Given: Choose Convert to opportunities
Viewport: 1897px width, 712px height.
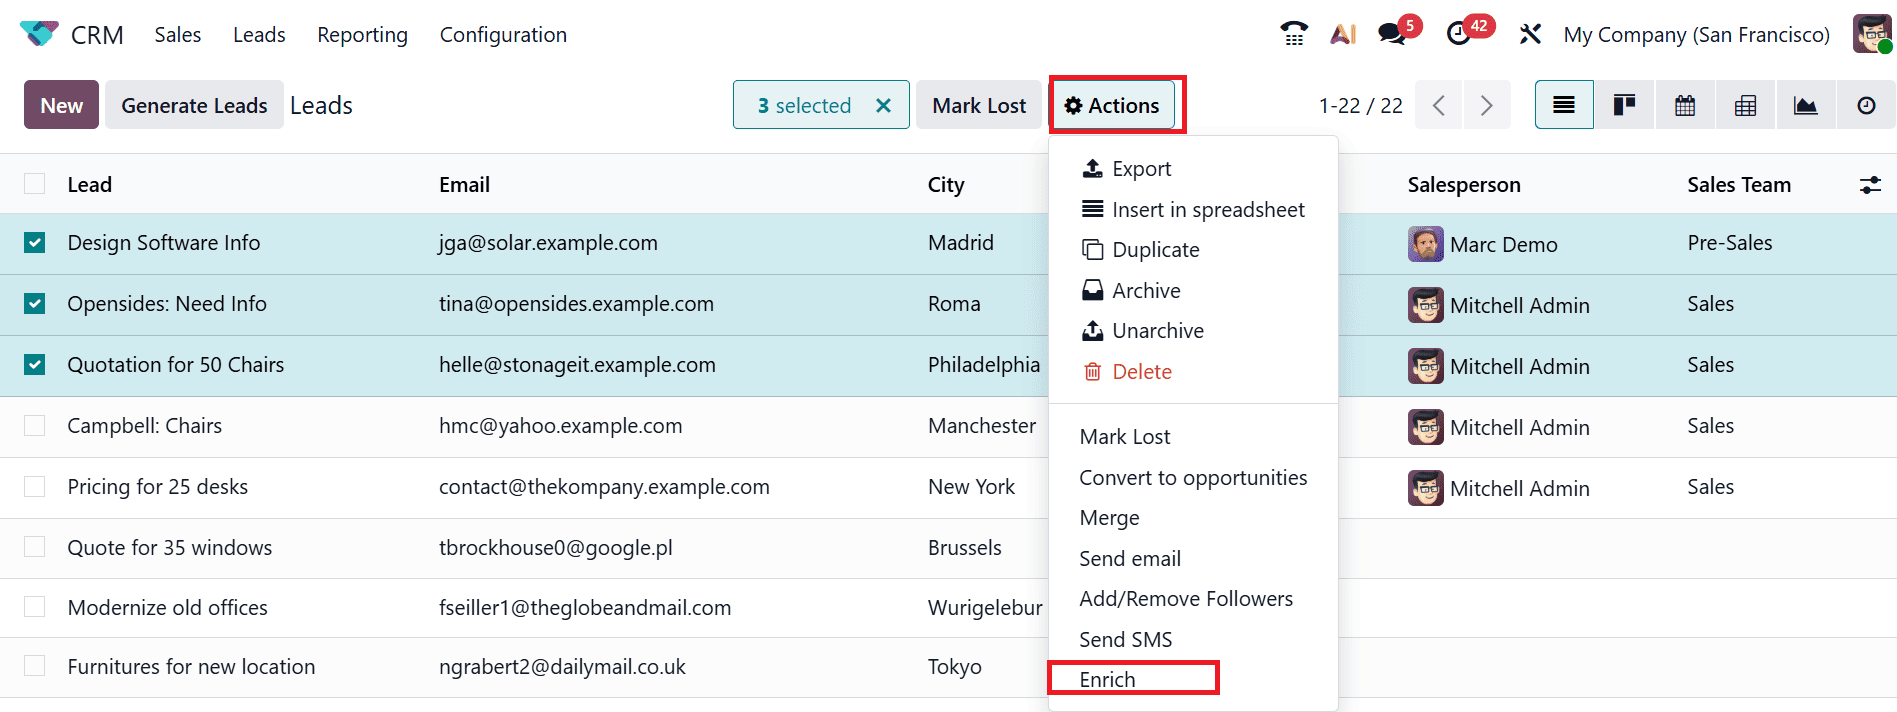Looking at the screenshot, I should [x=1193, y=477].
